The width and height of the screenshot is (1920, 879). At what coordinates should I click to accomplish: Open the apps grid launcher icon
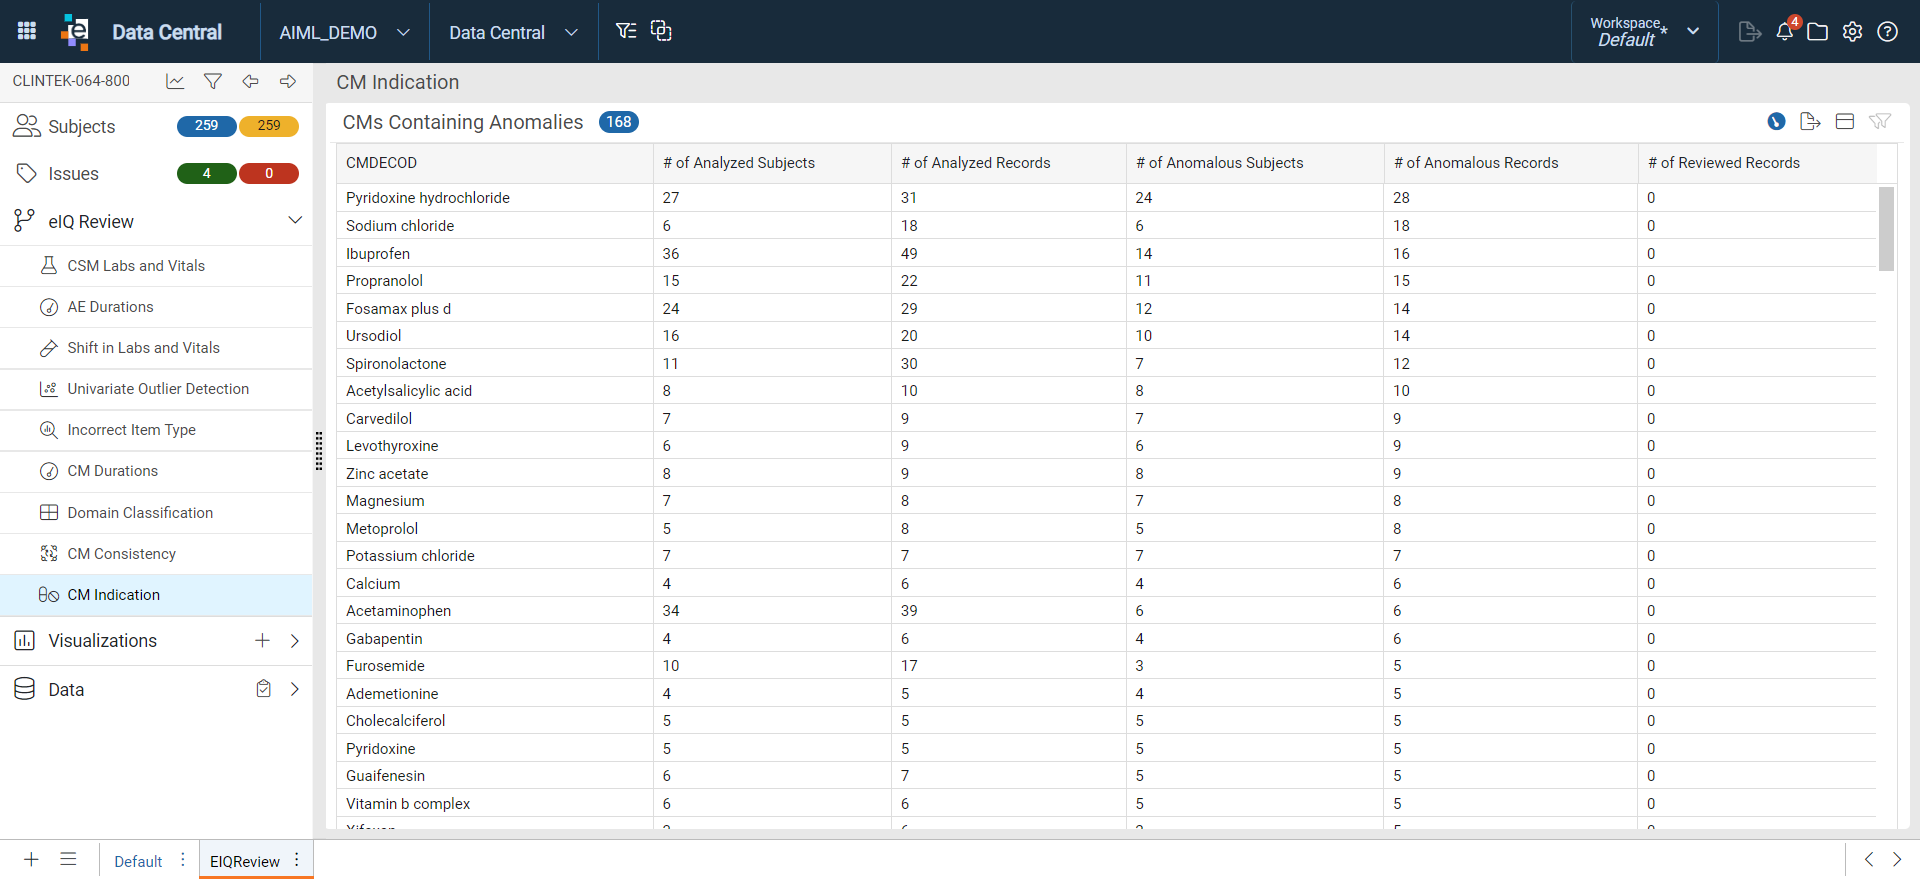coord(27,31)
